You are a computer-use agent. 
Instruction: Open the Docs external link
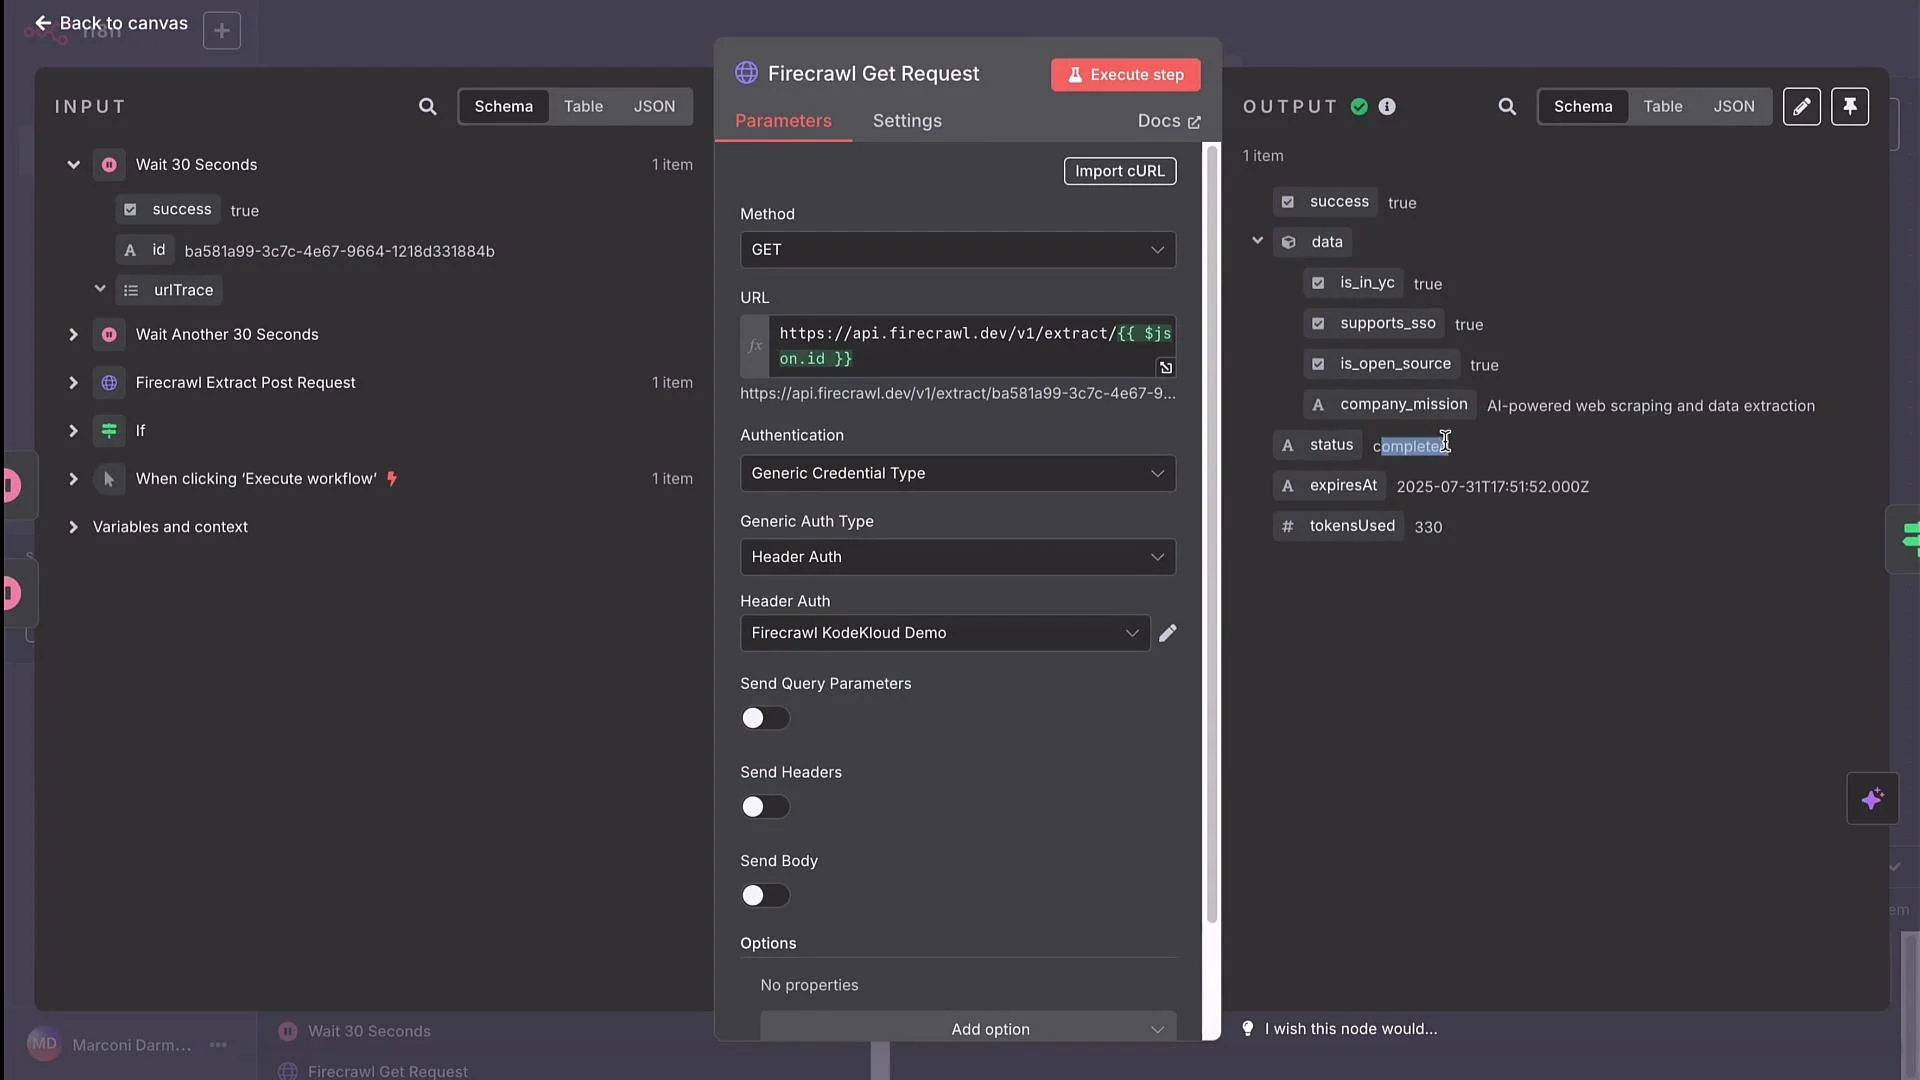coord(1168,121)
